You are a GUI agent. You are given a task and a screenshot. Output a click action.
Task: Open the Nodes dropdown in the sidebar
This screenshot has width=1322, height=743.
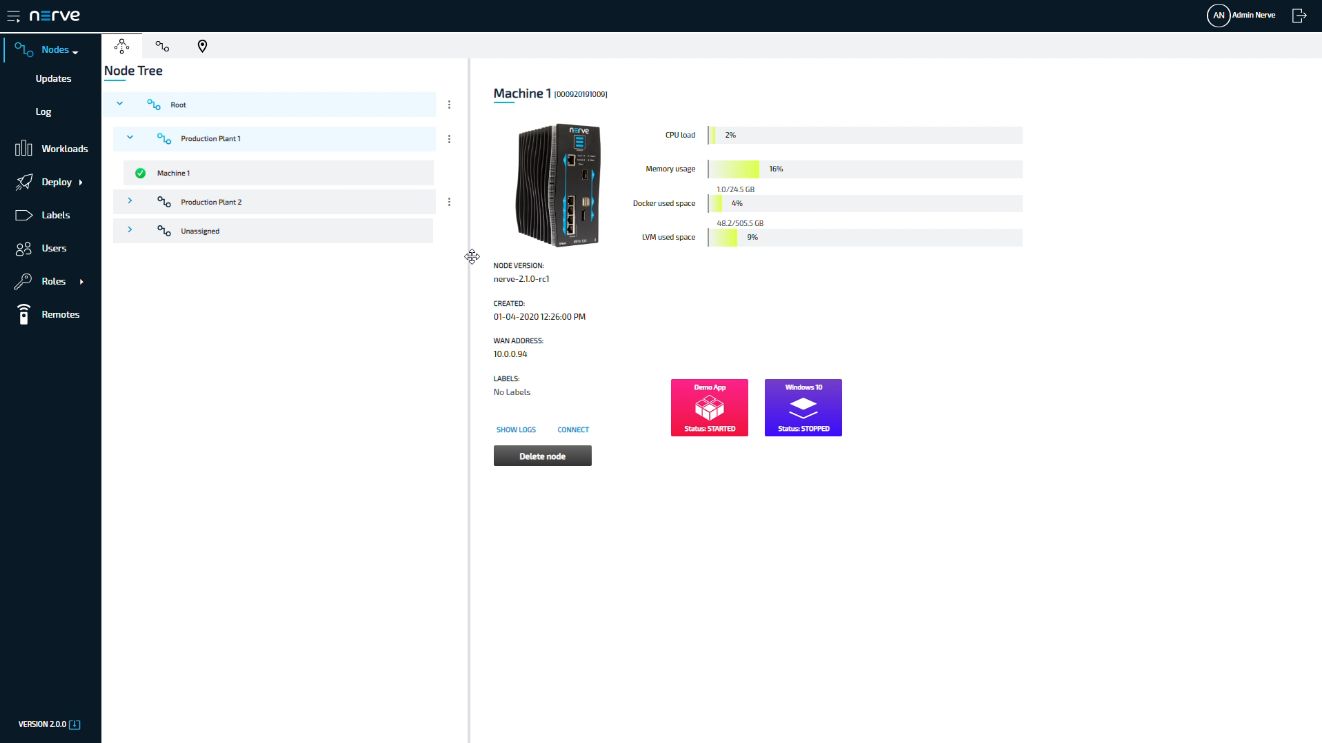(55, 49)
